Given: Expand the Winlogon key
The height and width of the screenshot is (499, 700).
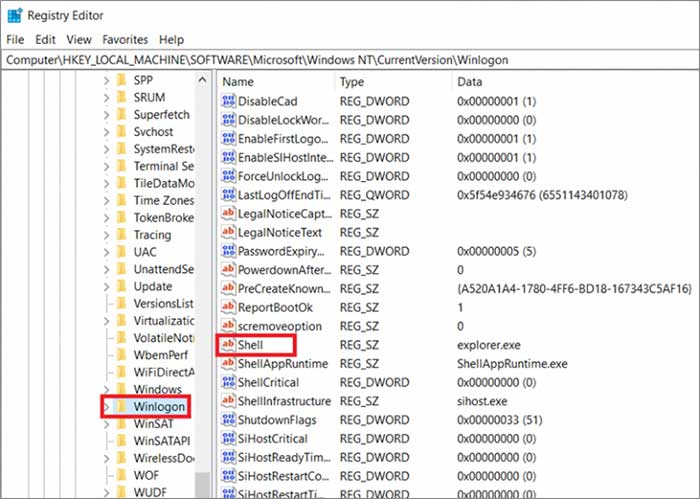Looking at the screenshot, I should point(106,407).
